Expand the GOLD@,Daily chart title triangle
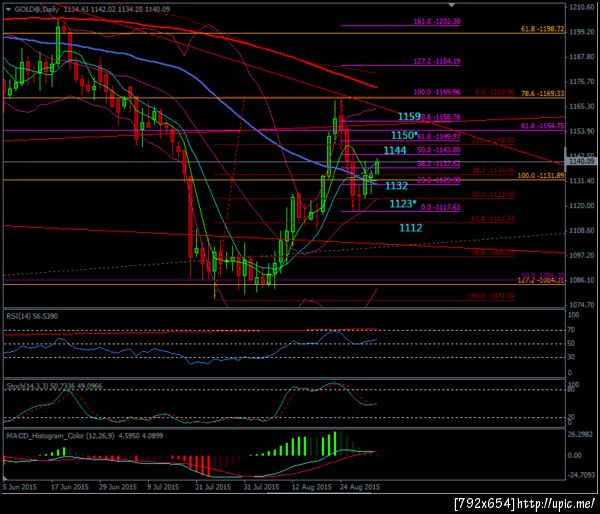600x514 pixels. pyautogui.click(x=8, y=9)
